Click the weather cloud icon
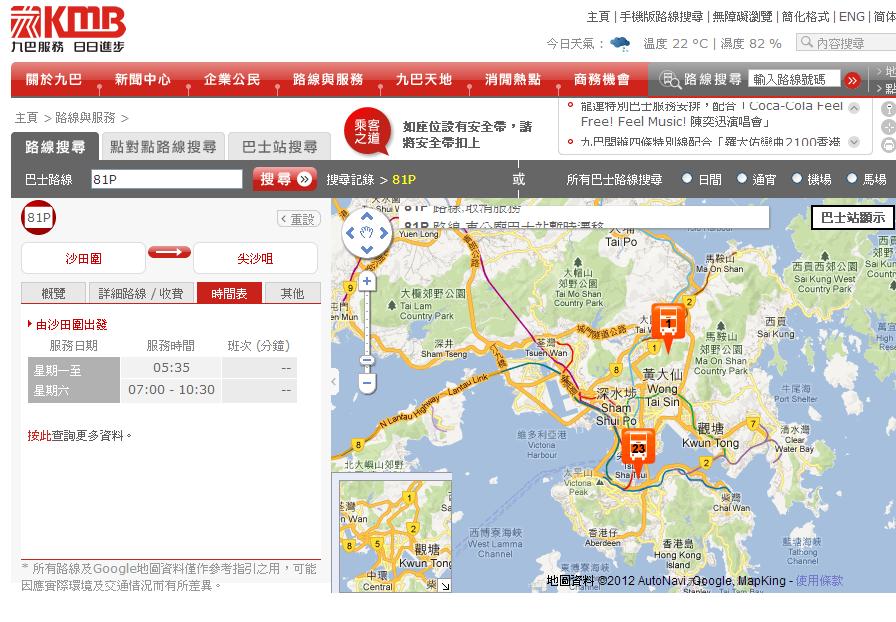The height and width of the screenshot is (622, 896). click(620, 43)
